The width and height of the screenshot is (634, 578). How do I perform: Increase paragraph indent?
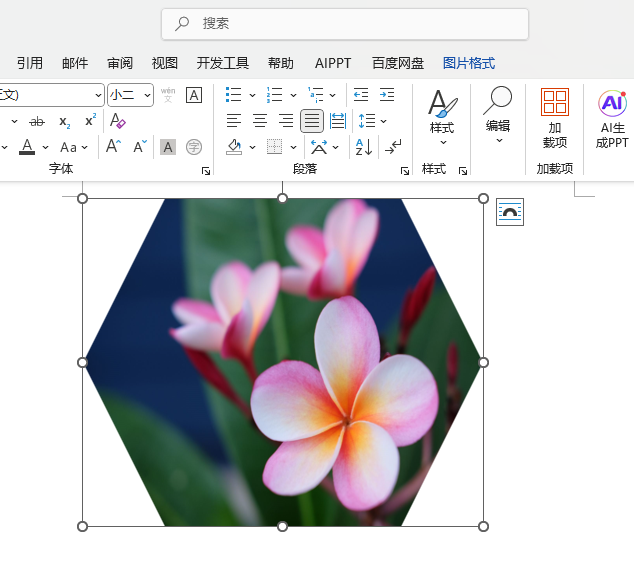coord(387,95)
